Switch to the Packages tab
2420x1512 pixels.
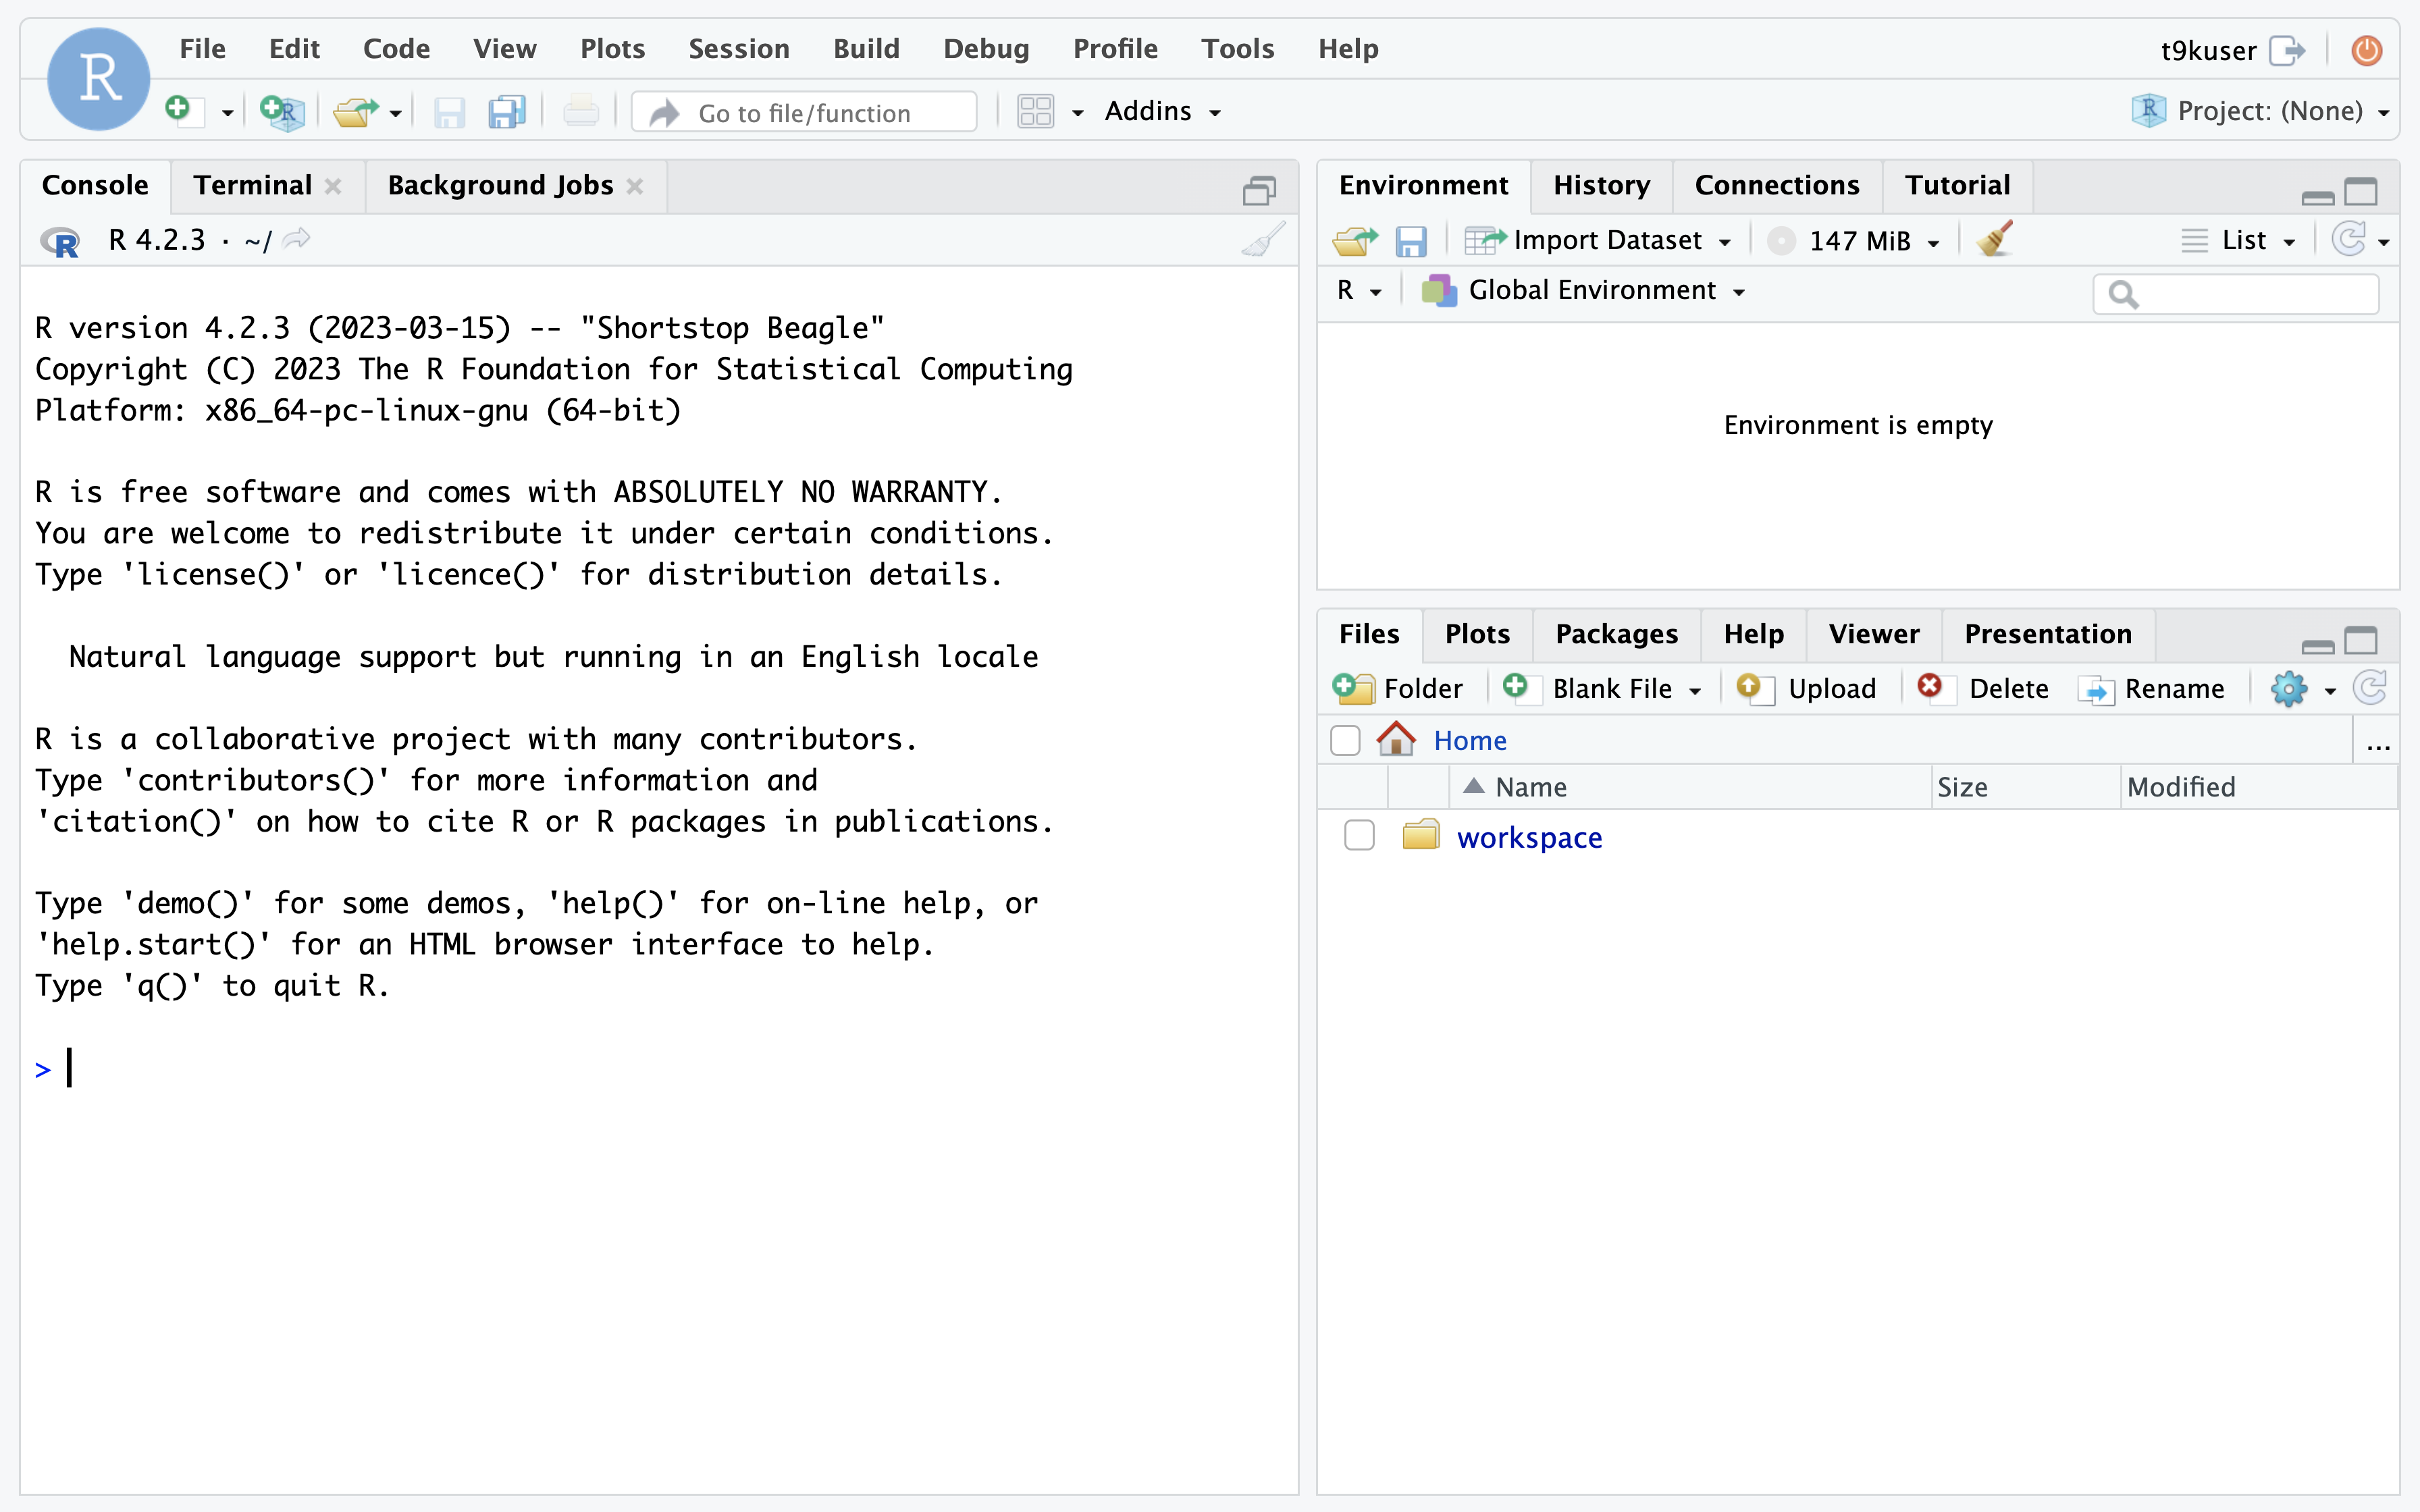tap(1616, 634)
